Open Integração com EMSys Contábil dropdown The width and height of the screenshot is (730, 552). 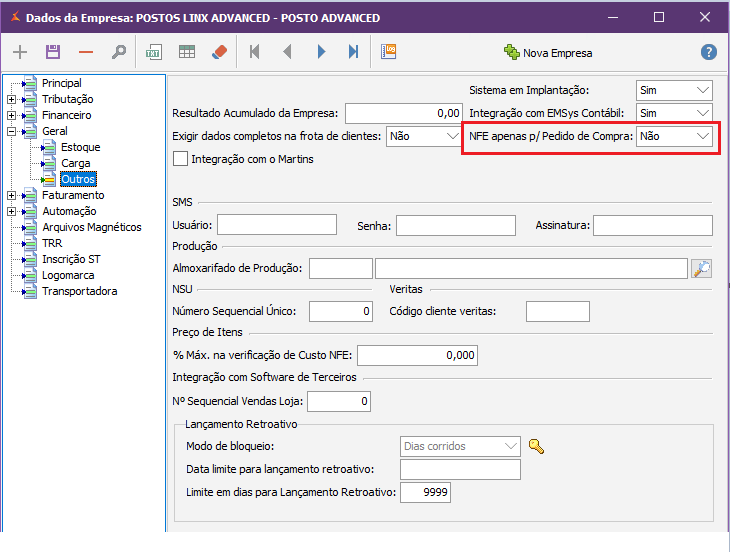click(674, 113)
